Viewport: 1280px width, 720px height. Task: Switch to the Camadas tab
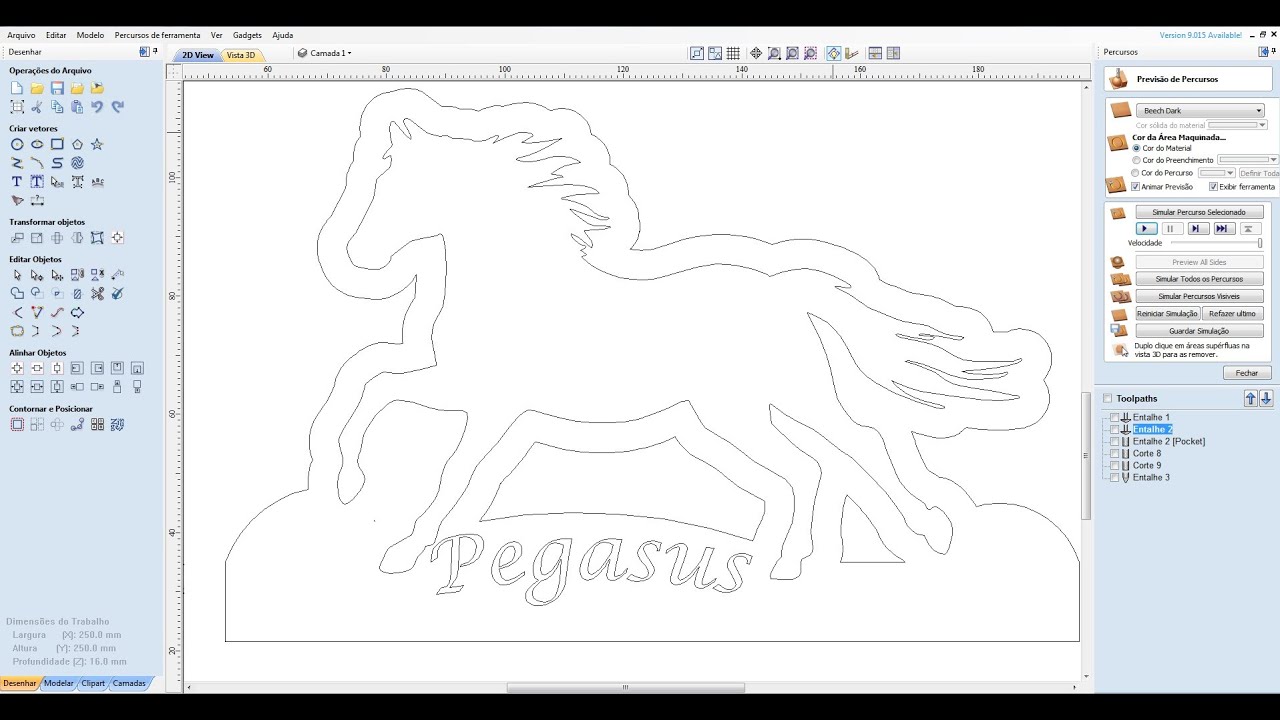click(x=129, y=683)
